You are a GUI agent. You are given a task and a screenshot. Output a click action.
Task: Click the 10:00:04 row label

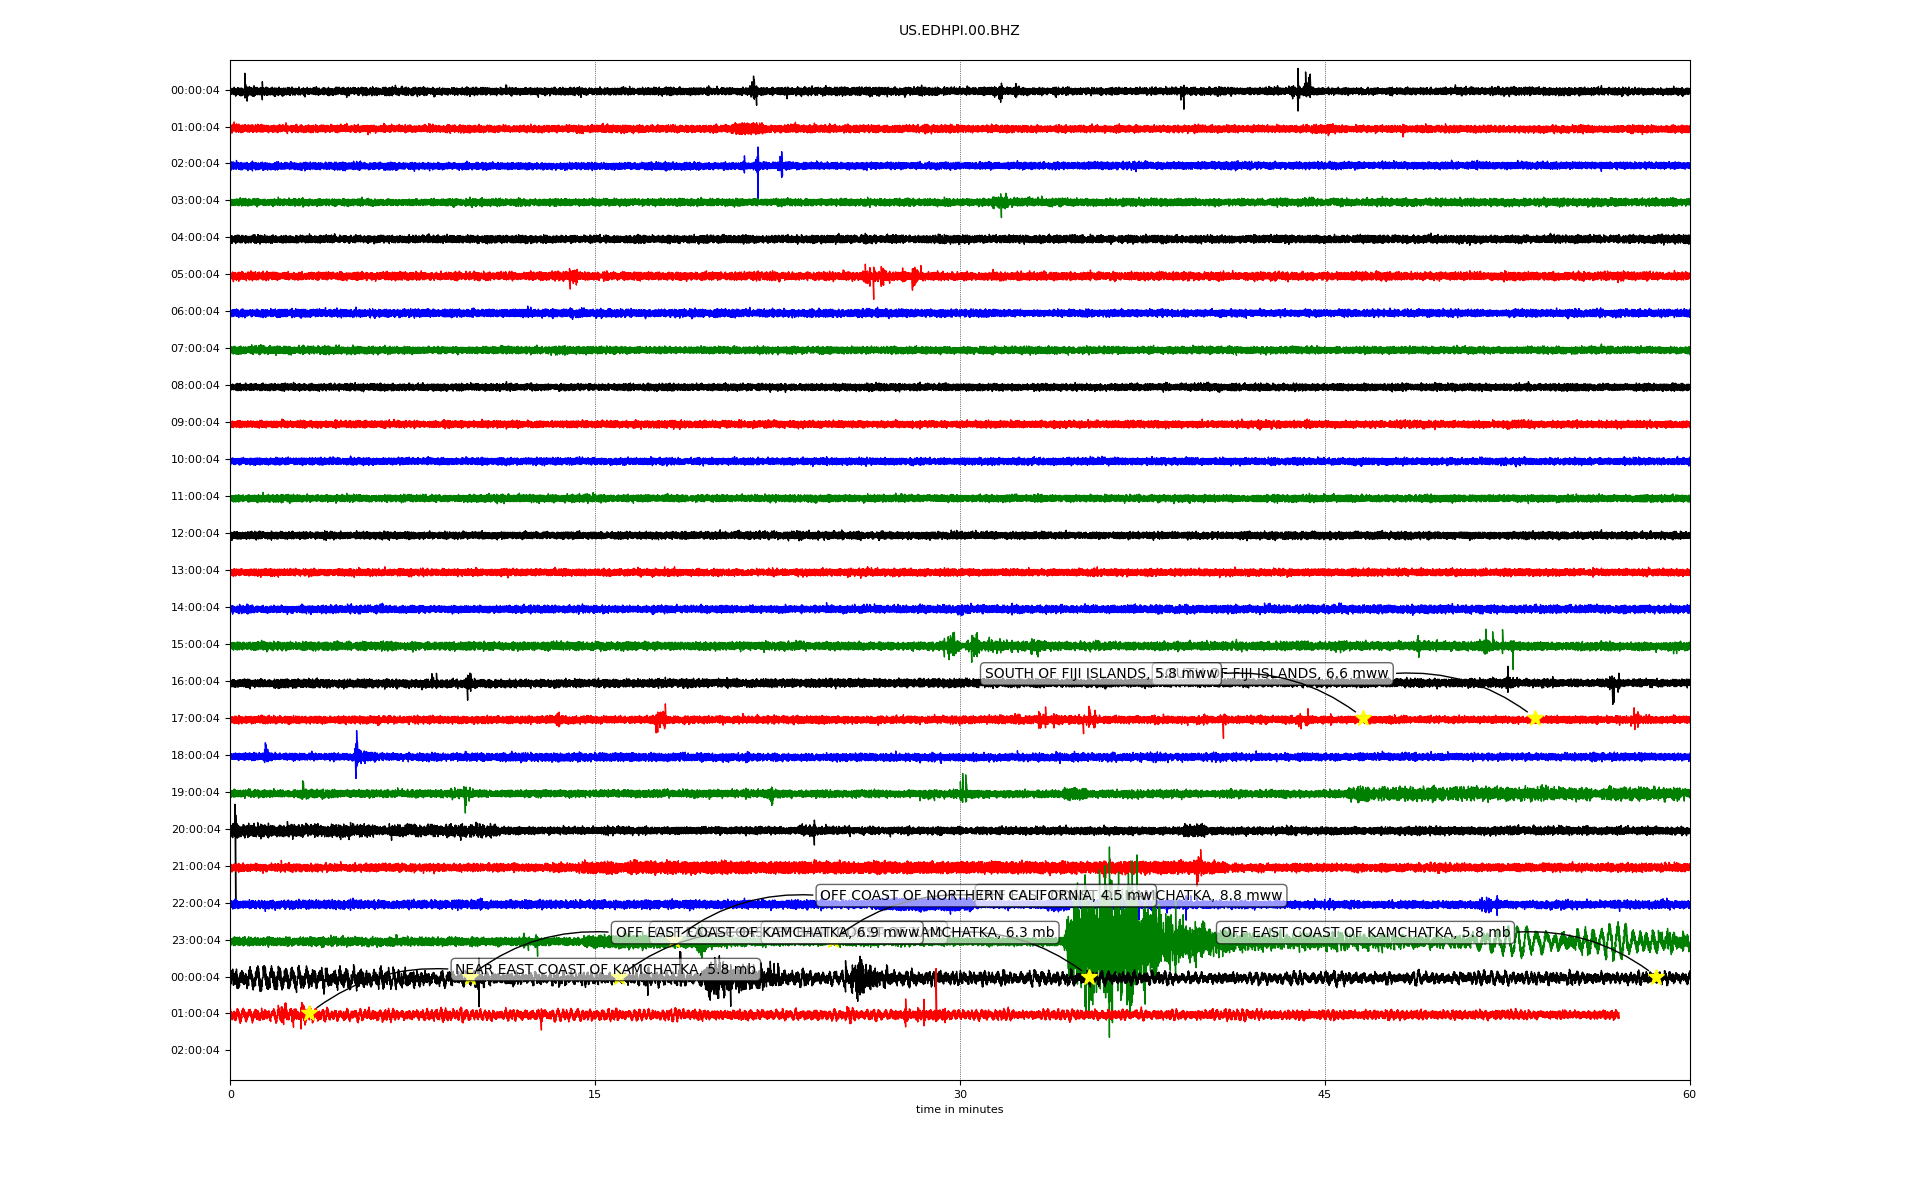(195, 460)
